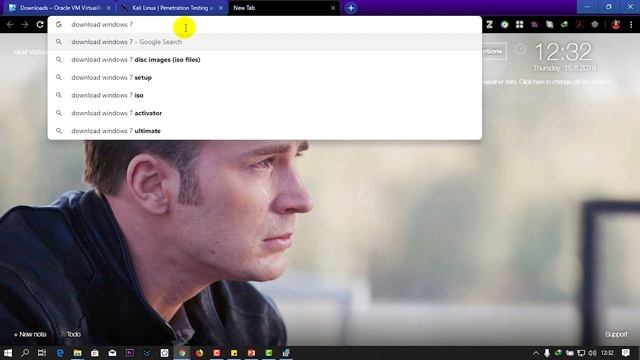Click the grey overlapping pages extension icon
This screenshot has height=360, width=640.
[549, 24]
